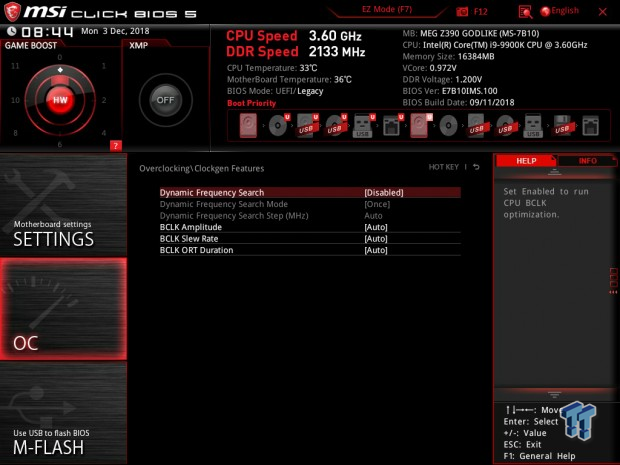Click the clock icon beside the time
Viewport: 620px width, 465px height.
(x=12, y=31)
